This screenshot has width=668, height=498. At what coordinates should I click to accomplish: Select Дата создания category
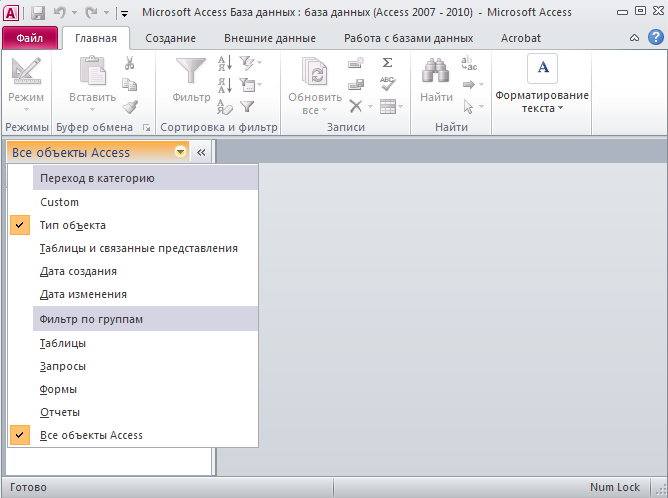pyautogui.click(x=133, y=271)
